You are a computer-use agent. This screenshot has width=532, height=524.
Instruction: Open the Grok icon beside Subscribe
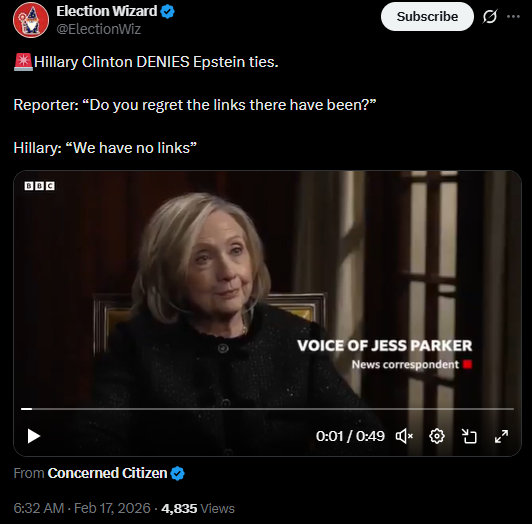pos(490,16)
